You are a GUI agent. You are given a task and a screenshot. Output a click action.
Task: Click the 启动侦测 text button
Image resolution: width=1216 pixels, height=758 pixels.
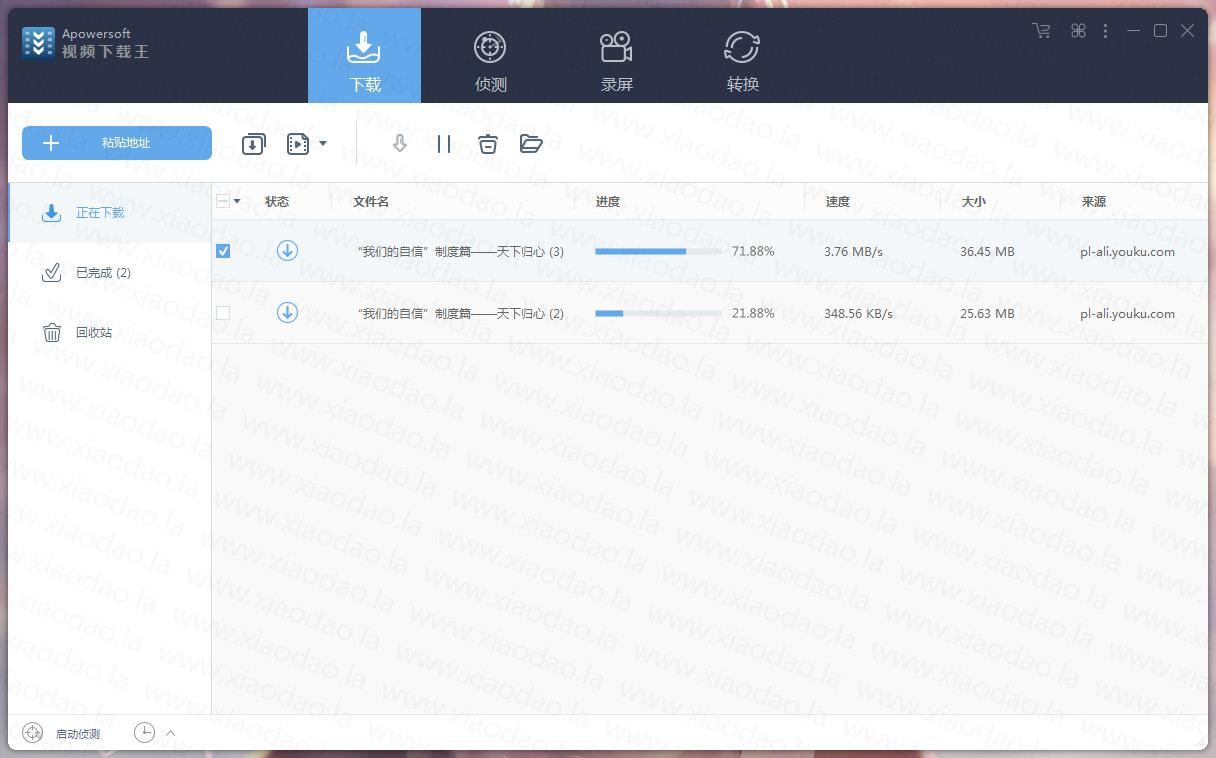(78, 734)
